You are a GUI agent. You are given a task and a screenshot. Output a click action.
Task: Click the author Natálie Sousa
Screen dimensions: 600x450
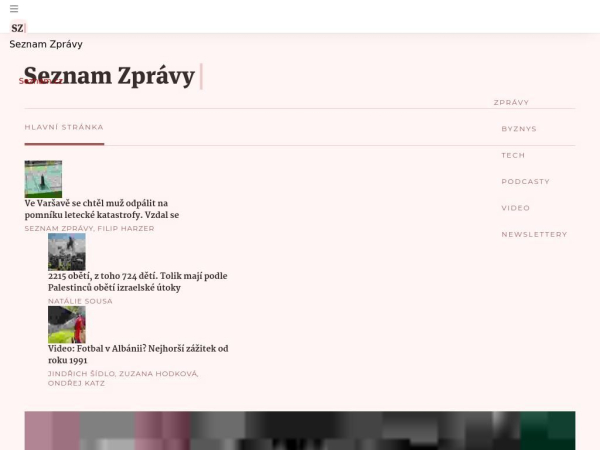pyautogui.click(x=80, y=301)
